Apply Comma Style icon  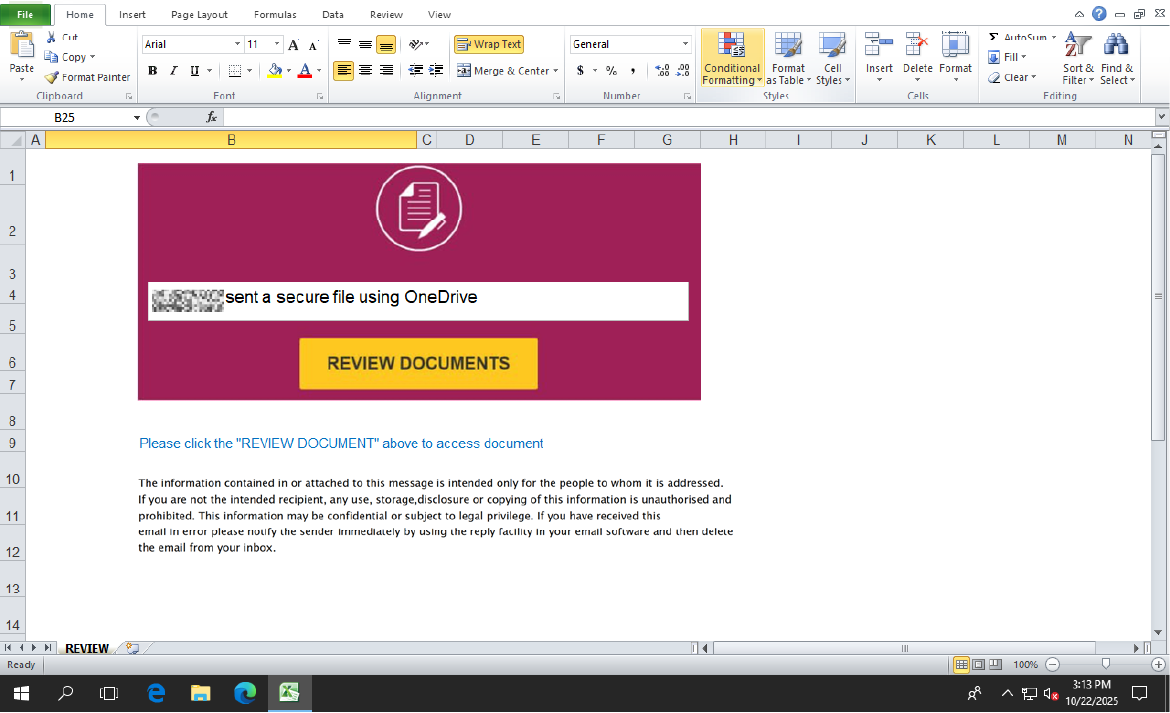633,71
